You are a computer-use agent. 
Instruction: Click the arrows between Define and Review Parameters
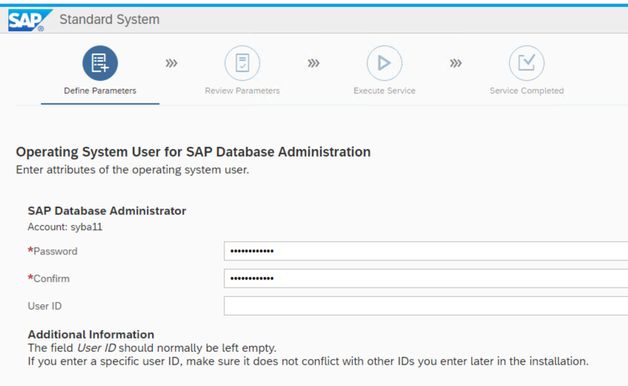click(x=171, y=63)
